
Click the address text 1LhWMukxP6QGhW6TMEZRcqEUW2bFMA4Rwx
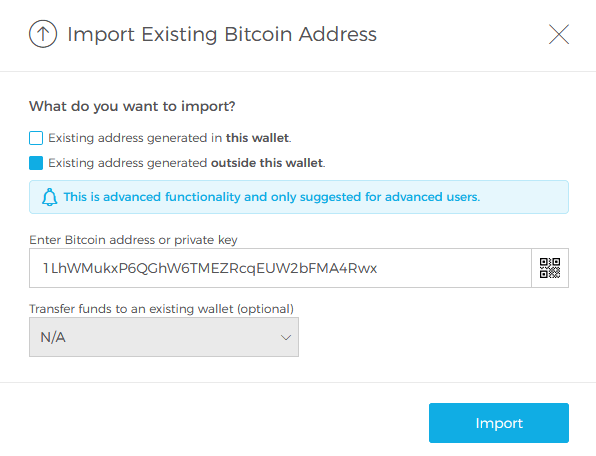point(210,268)
